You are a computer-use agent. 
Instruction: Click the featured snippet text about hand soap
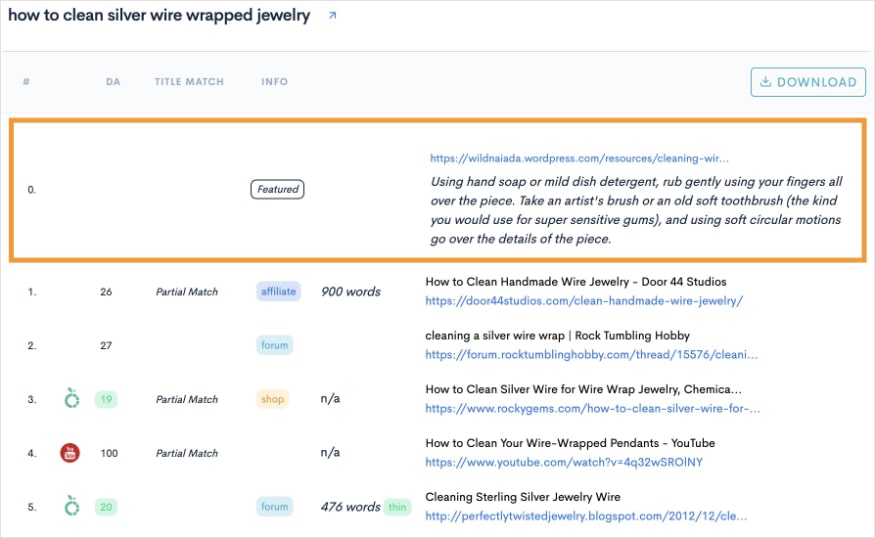point(636,210)
